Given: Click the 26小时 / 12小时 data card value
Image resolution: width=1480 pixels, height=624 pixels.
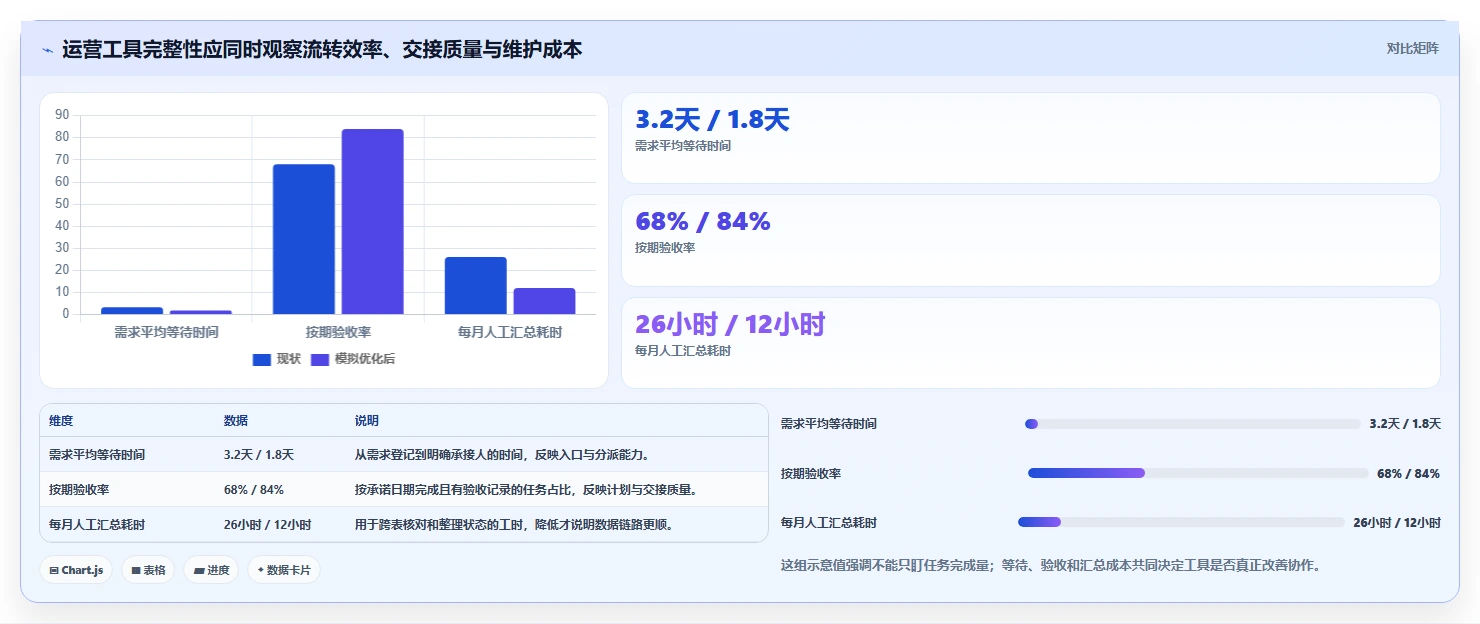Looking at the screenshot, I should point(730,324).
